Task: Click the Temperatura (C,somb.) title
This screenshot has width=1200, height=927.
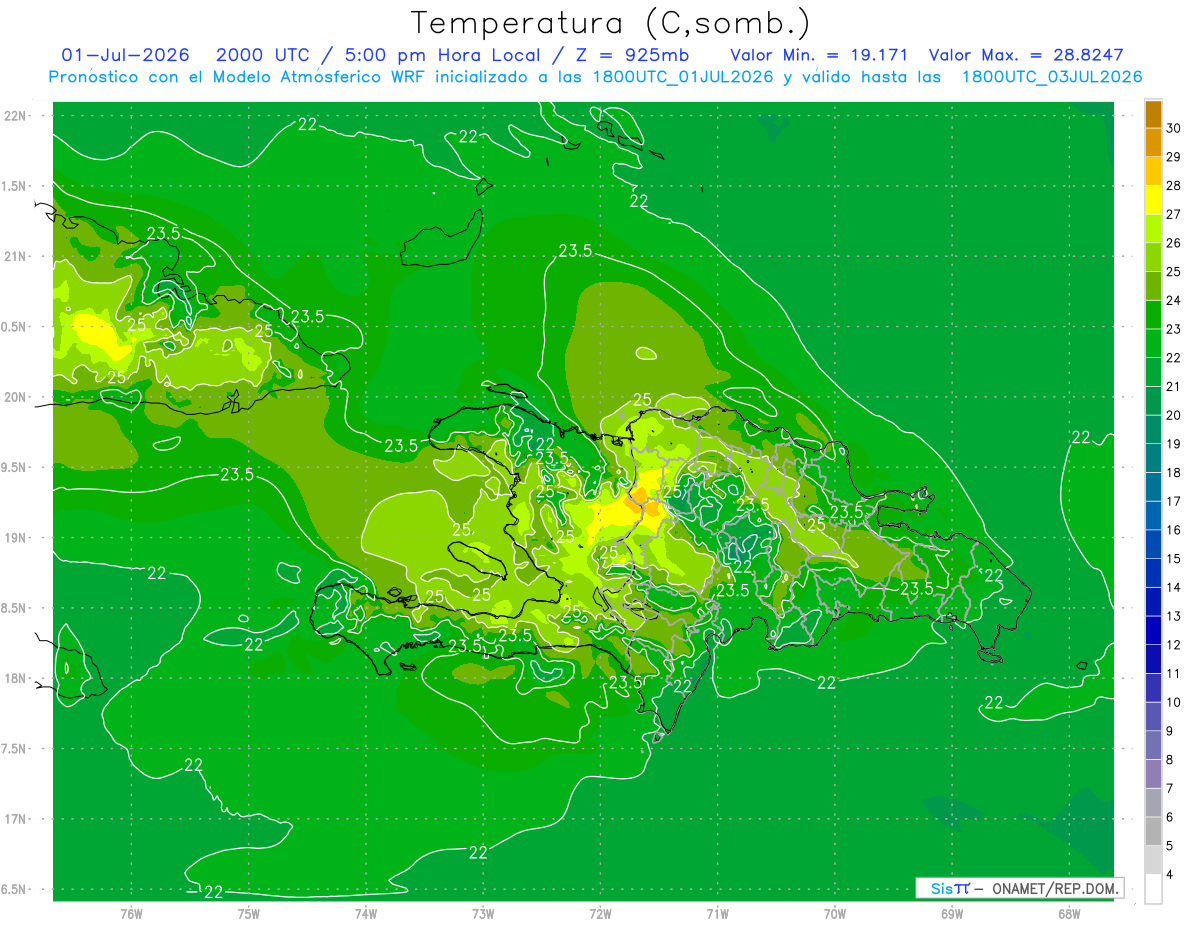Action: [611, 22]
